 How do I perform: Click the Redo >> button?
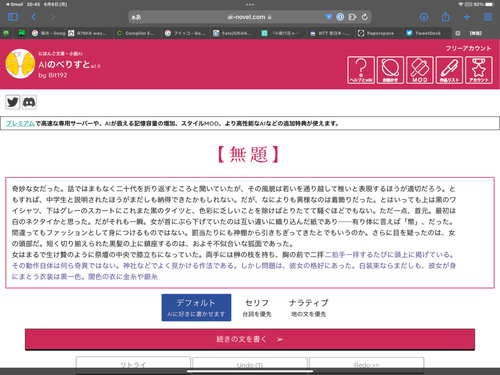point(367,365)
